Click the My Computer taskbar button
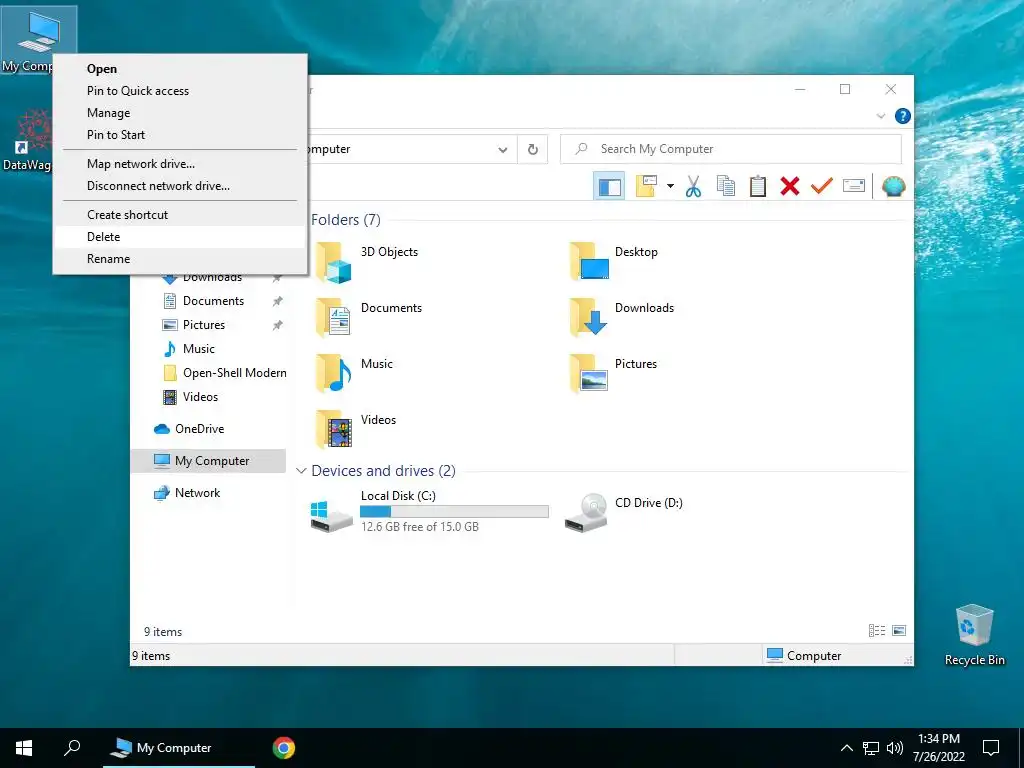 click(179, 748)
